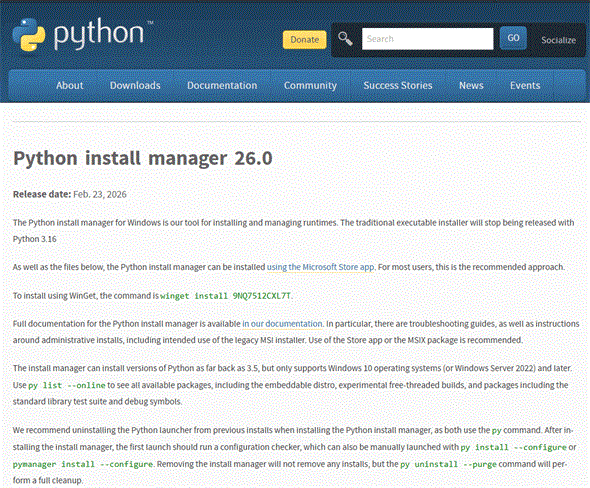Click the 'py list --online' code text

pos(67,385)
